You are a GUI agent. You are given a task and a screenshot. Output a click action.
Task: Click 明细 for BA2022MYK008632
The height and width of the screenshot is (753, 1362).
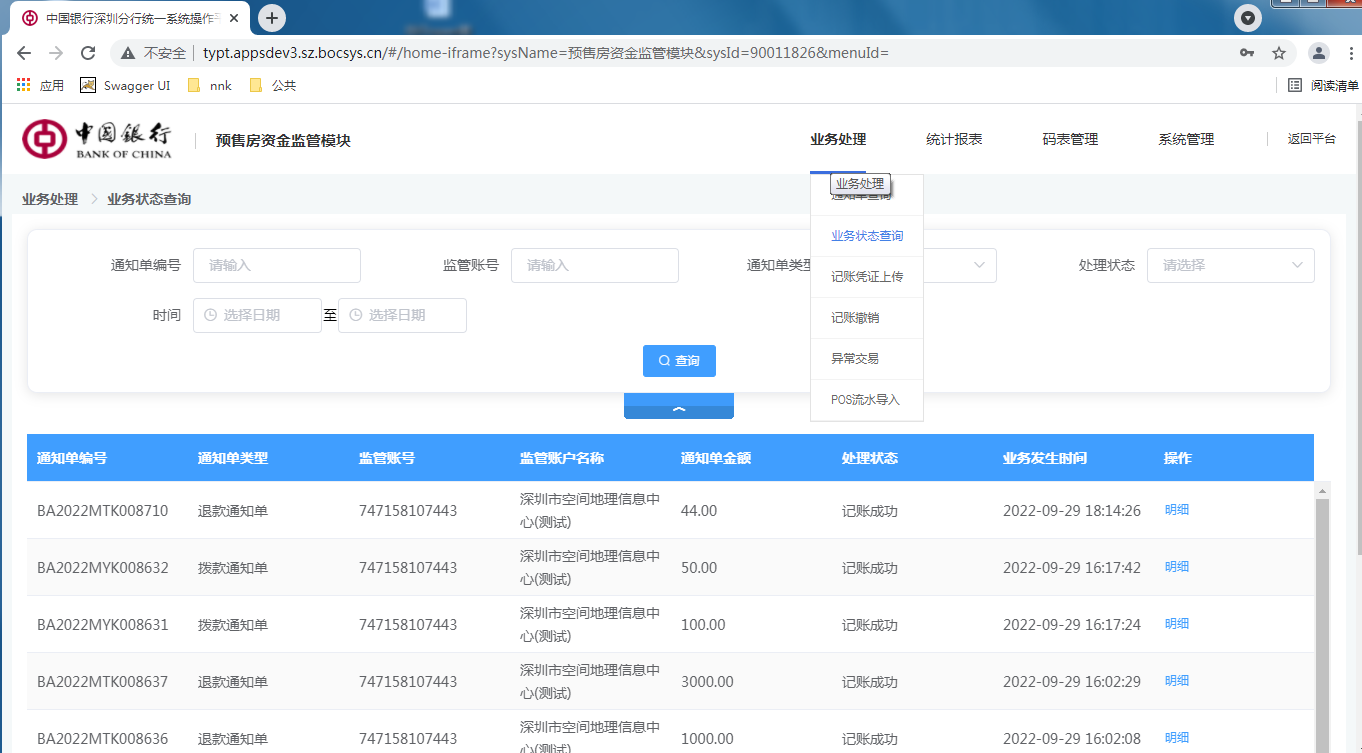(1177, 567)
